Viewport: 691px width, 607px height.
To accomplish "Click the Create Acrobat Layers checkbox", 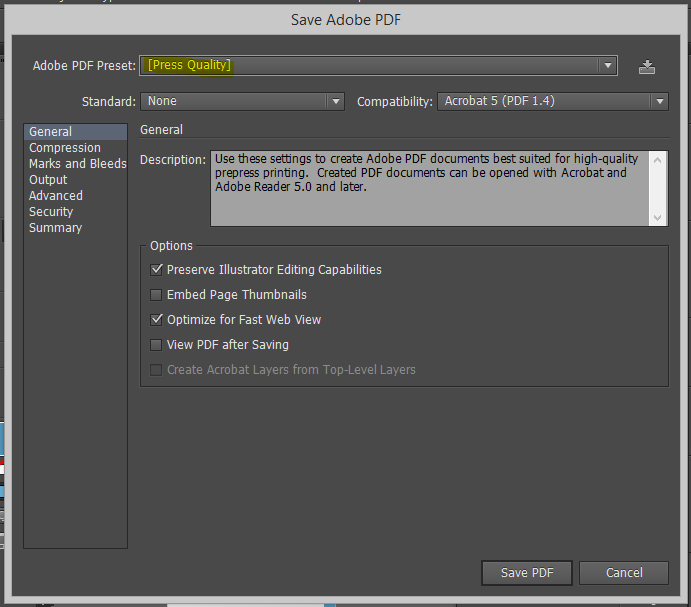I will pos(156,369).
